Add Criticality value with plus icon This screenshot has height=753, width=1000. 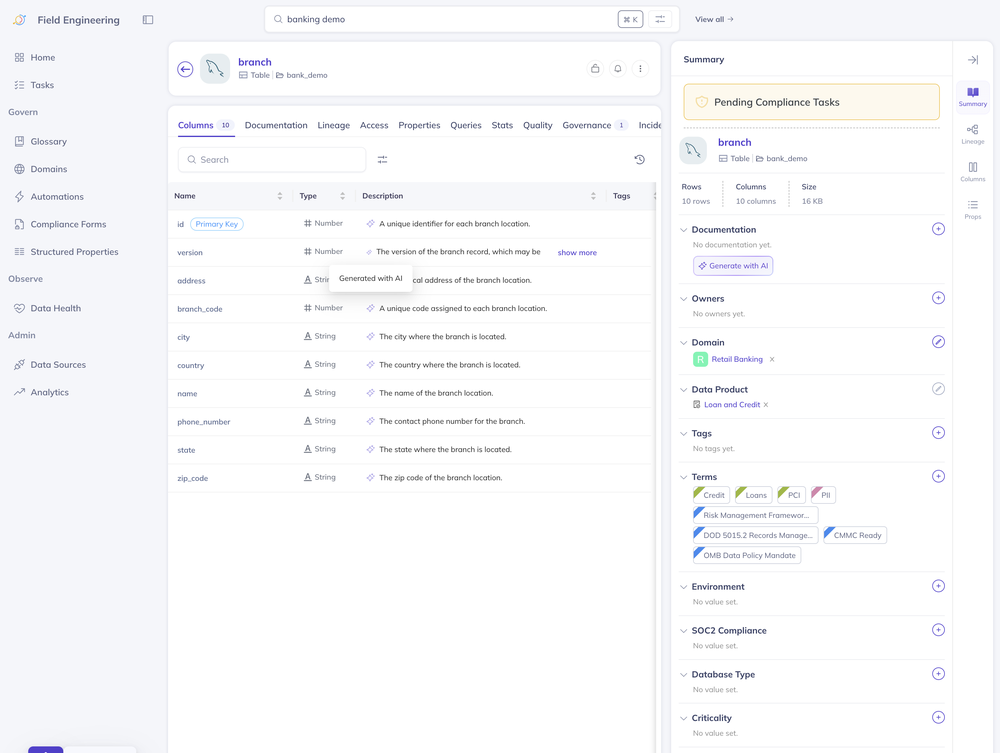[x=938, y=717]
